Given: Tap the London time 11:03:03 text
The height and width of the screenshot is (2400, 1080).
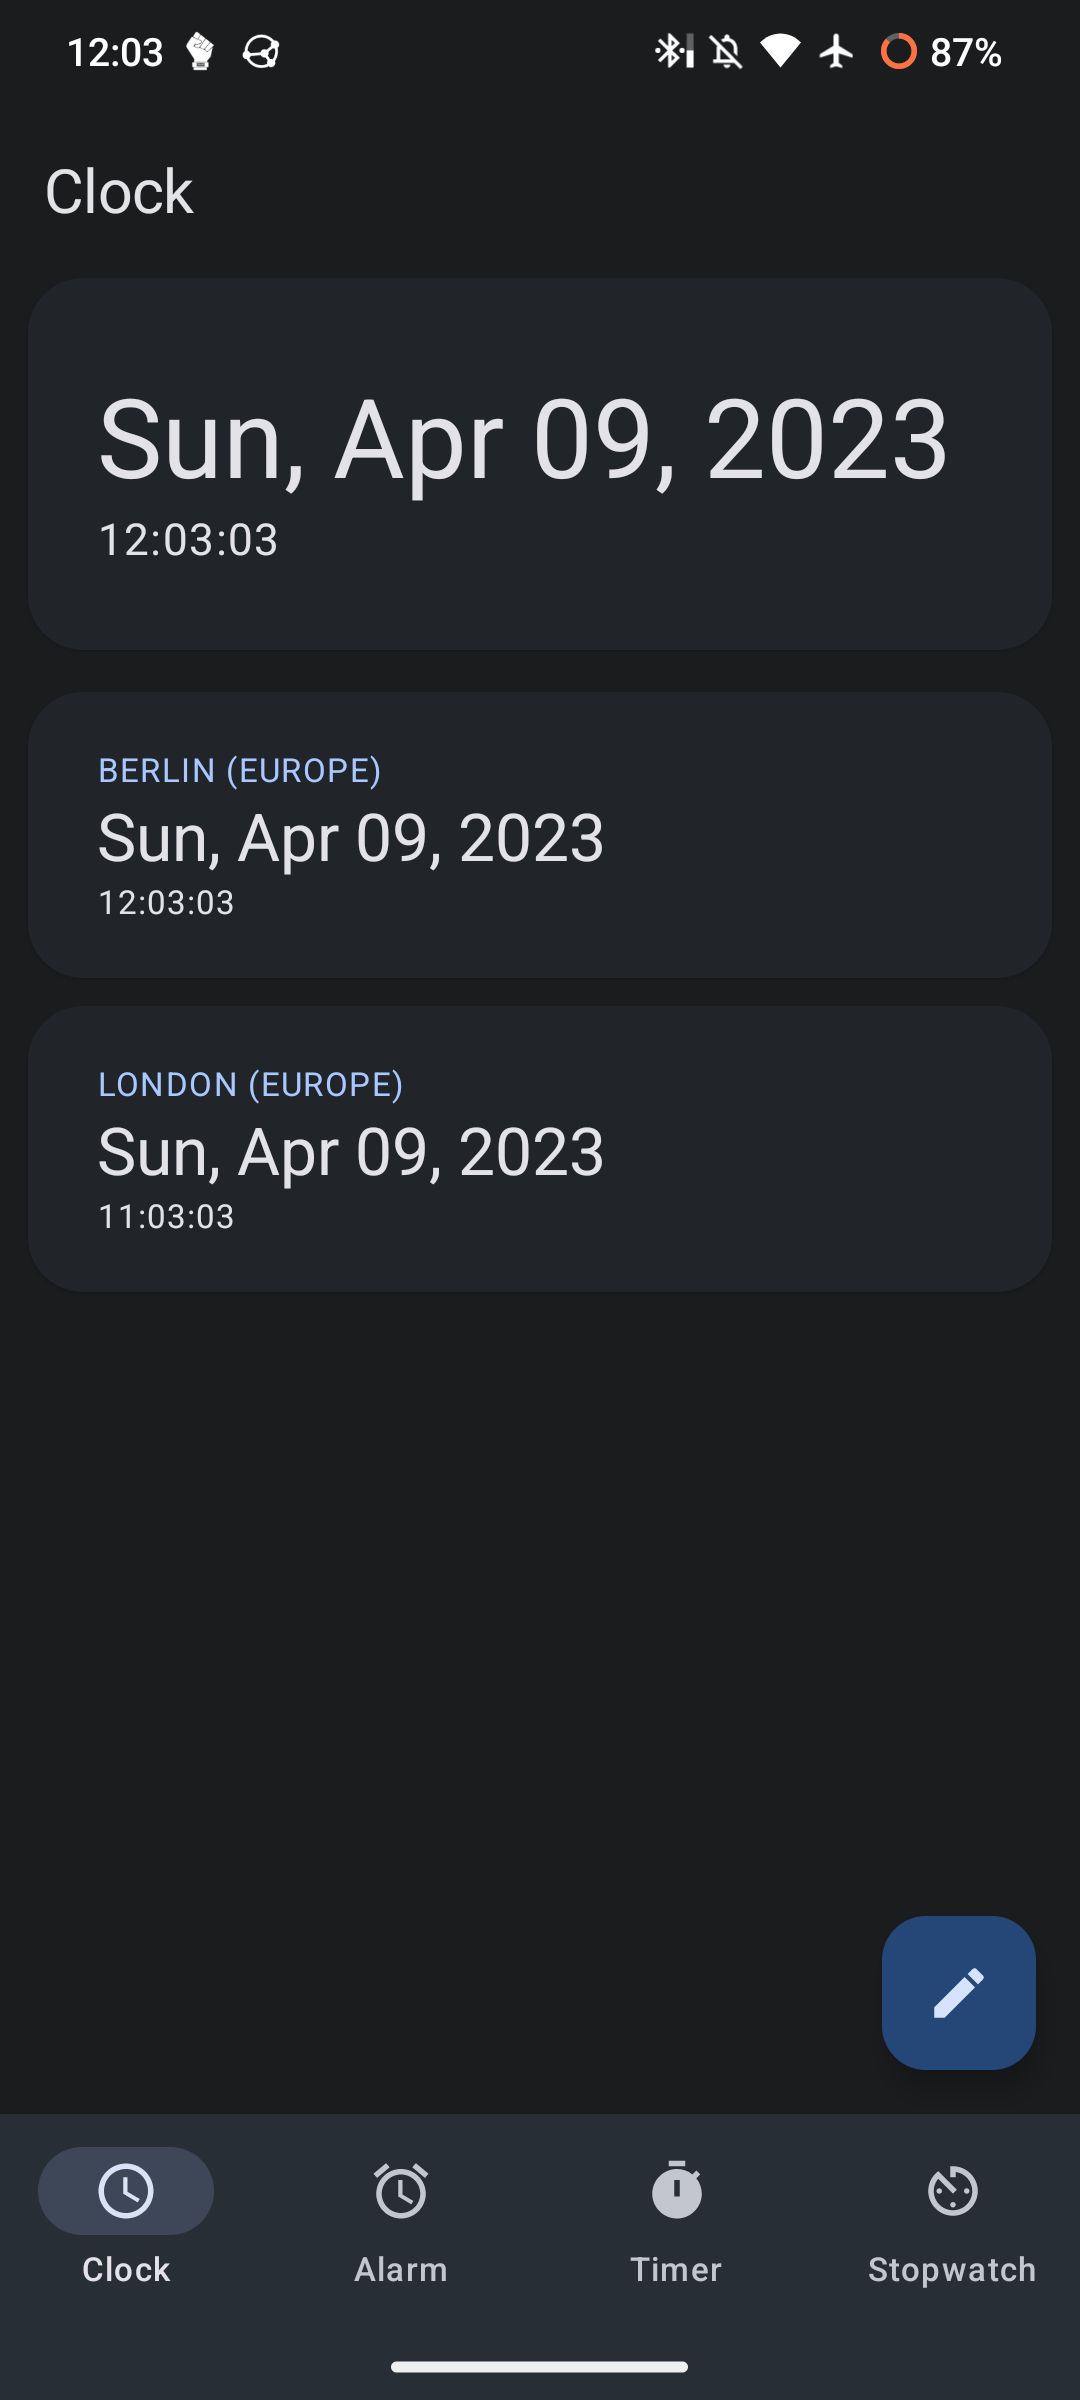Looking at the screenshot, I should (166, 1217).
